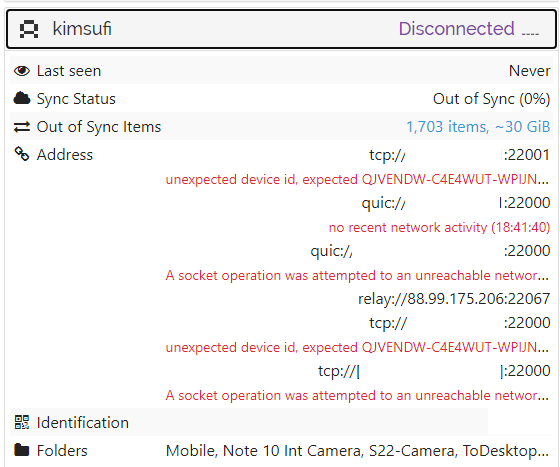Viewport: 560px width, 467px height.
Task: Select the tcp address on port 22001
Action: click(459, 155)
